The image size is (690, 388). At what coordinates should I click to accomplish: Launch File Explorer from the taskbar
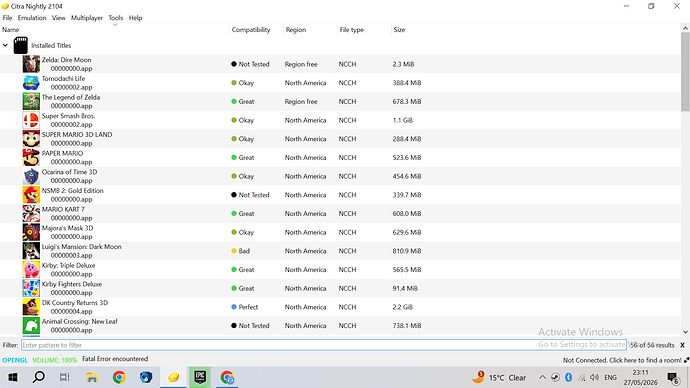[92, 377]
